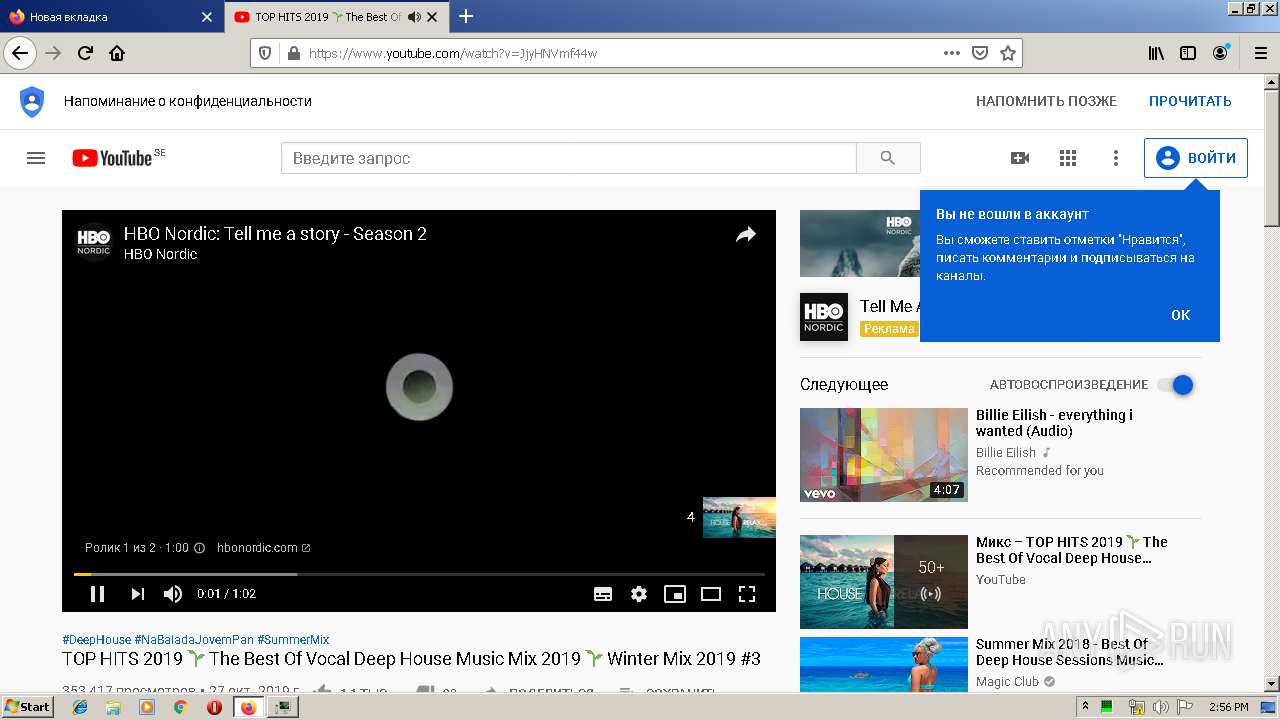Skip to the next video
Viewport: 1280px width, 720px height.
click(x=137, y=594)
